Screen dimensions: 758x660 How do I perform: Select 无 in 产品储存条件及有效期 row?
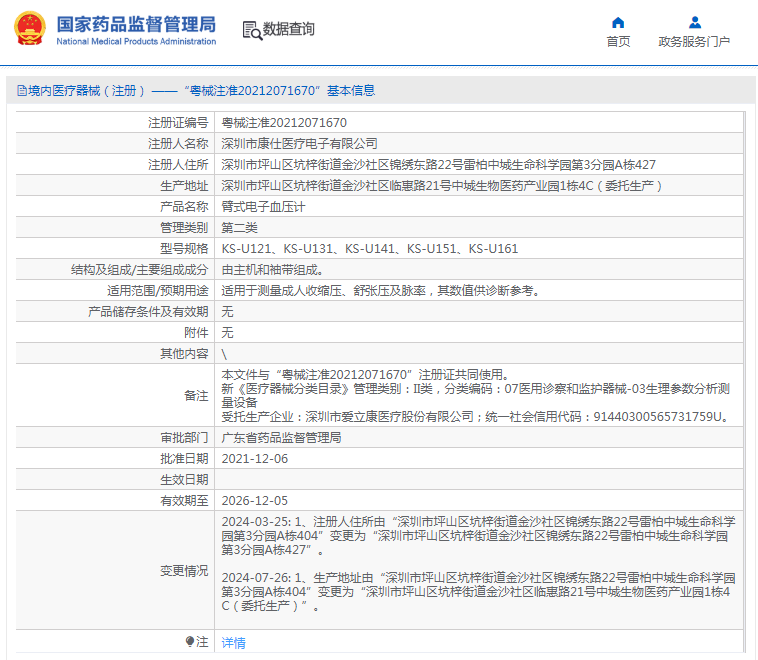pos(227,312)
